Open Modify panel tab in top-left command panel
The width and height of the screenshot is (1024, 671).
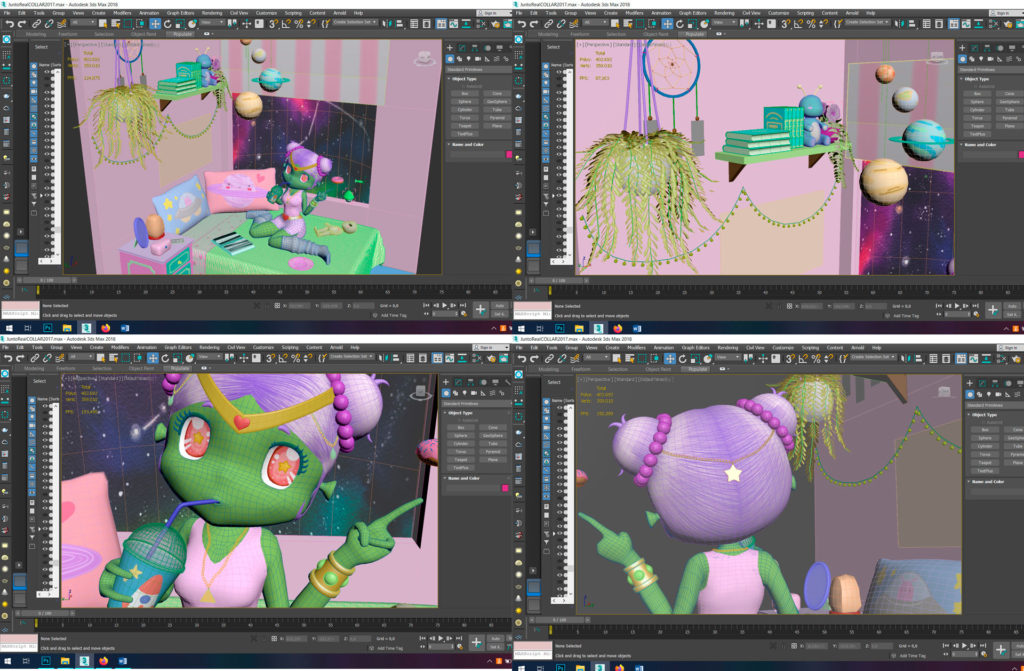pos(461,47)
